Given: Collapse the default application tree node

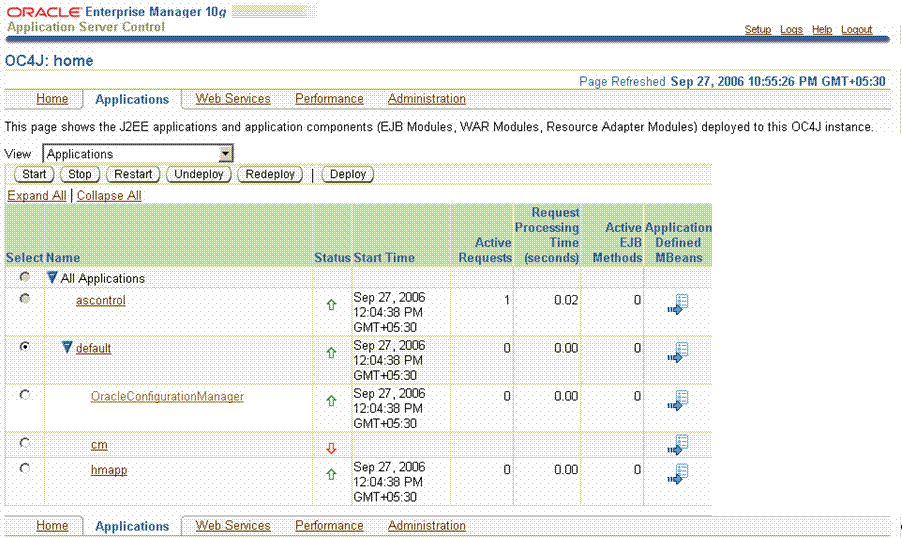Looking at the screenshot, I should point(67,347).
